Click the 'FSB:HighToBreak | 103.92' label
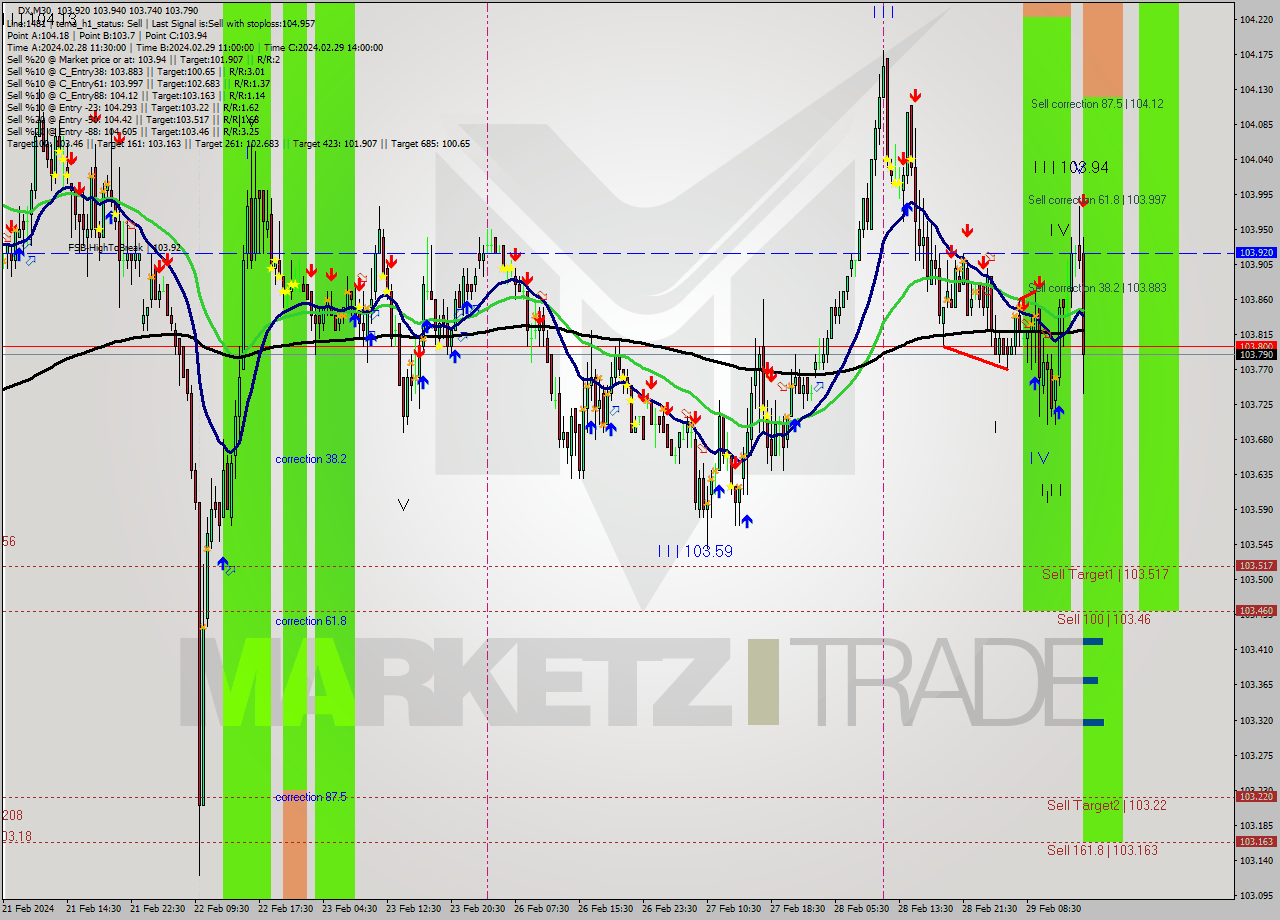Image resolution: width=1280 pixels, height=920 pixels. pyautogui.click(x=124, y=248)
